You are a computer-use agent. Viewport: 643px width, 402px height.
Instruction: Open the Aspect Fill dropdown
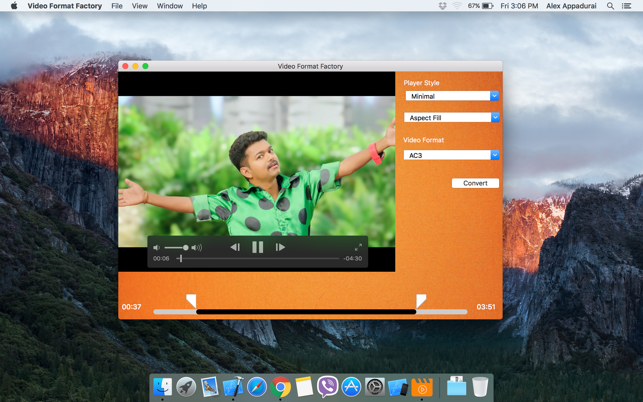point(451,118)
